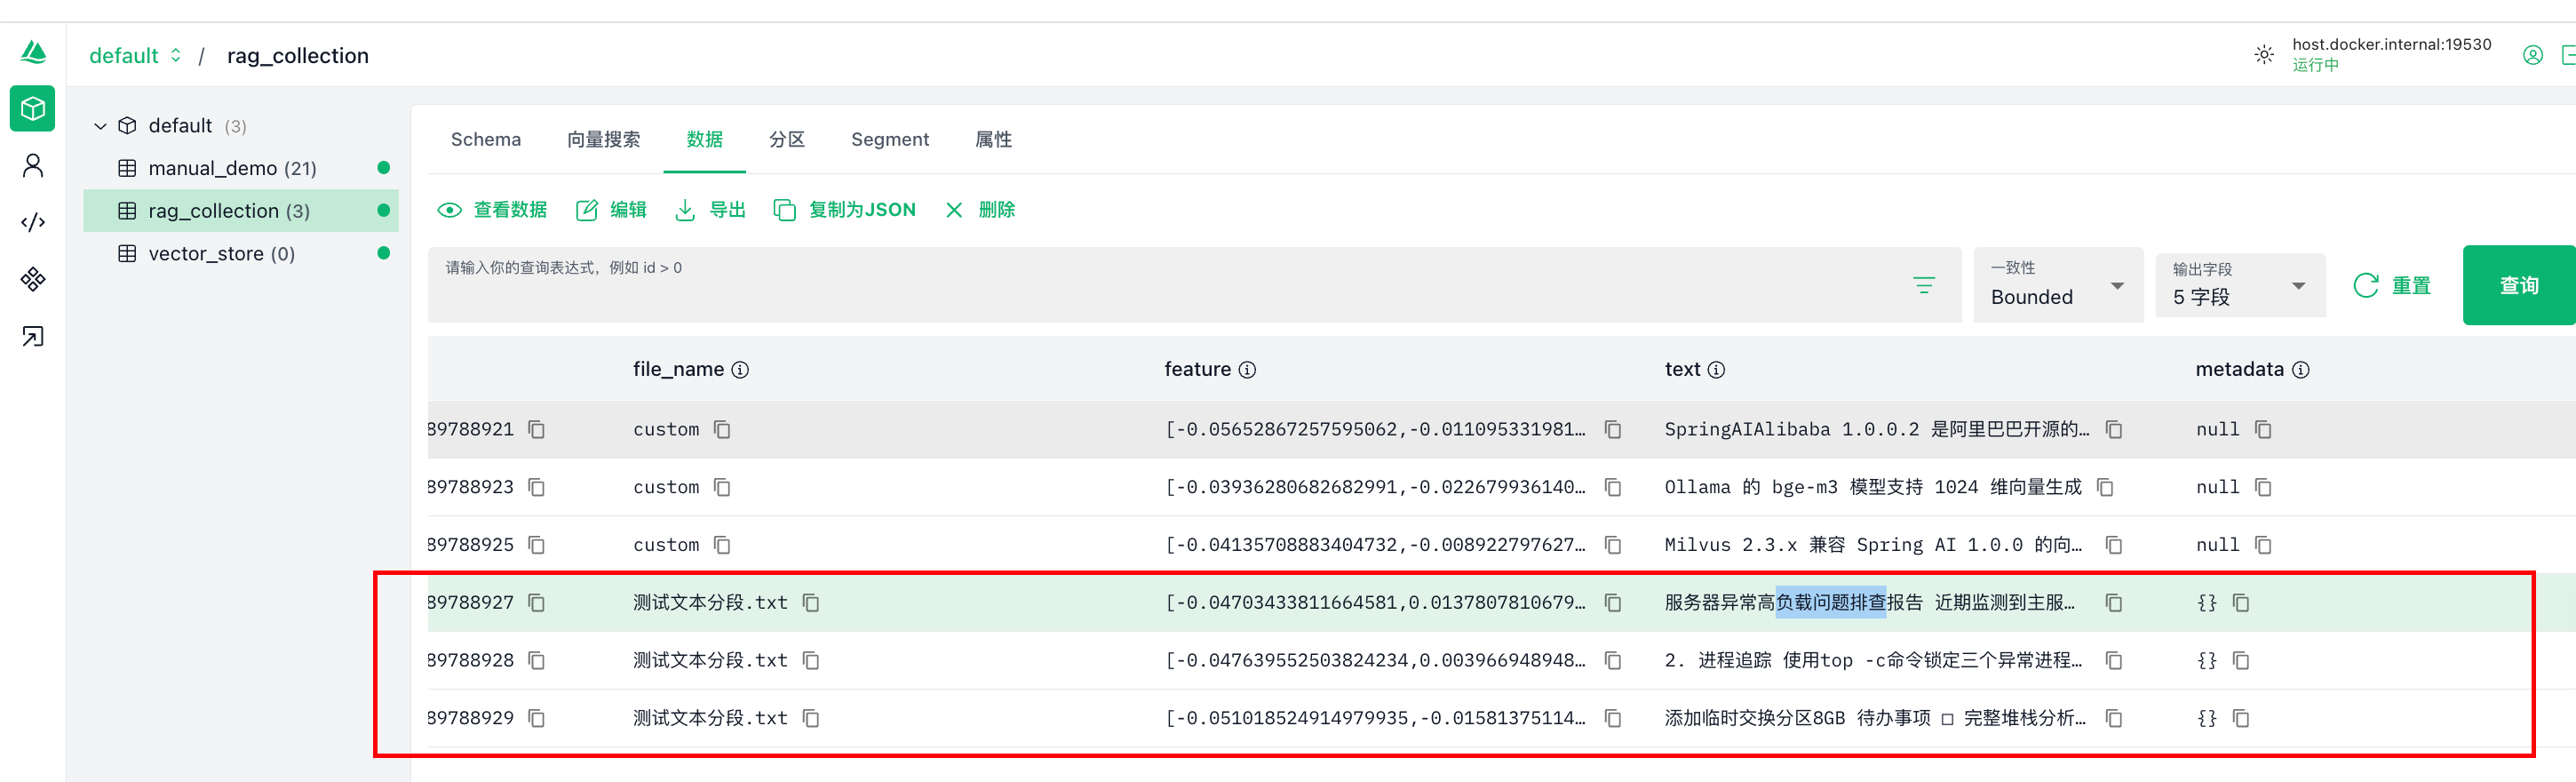Open the users sidebar icon

(33, 165)
